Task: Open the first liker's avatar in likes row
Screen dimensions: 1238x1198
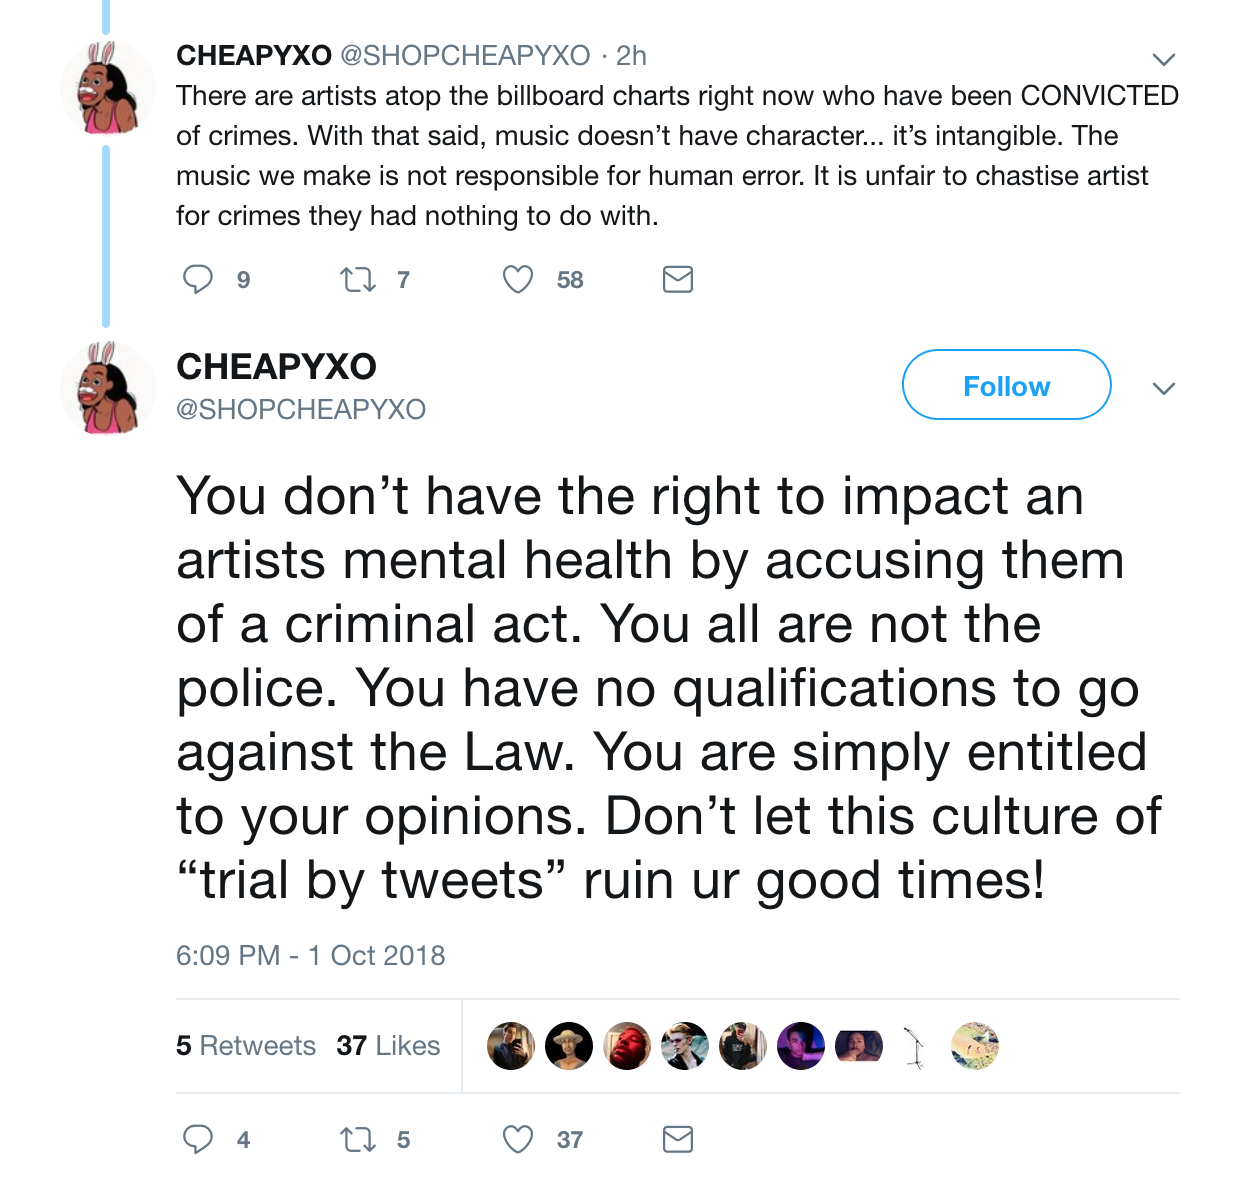Action: 510,1046
